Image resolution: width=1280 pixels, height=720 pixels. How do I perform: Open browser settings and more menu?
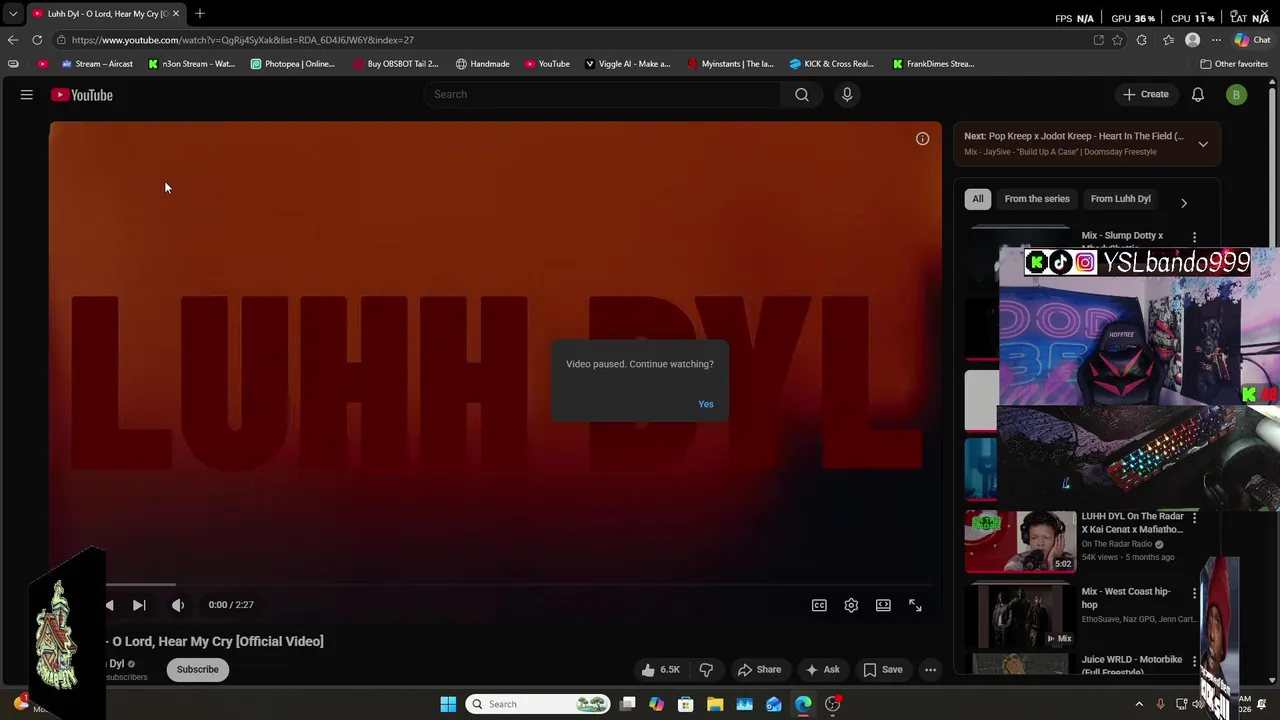tap(1216, 40)
